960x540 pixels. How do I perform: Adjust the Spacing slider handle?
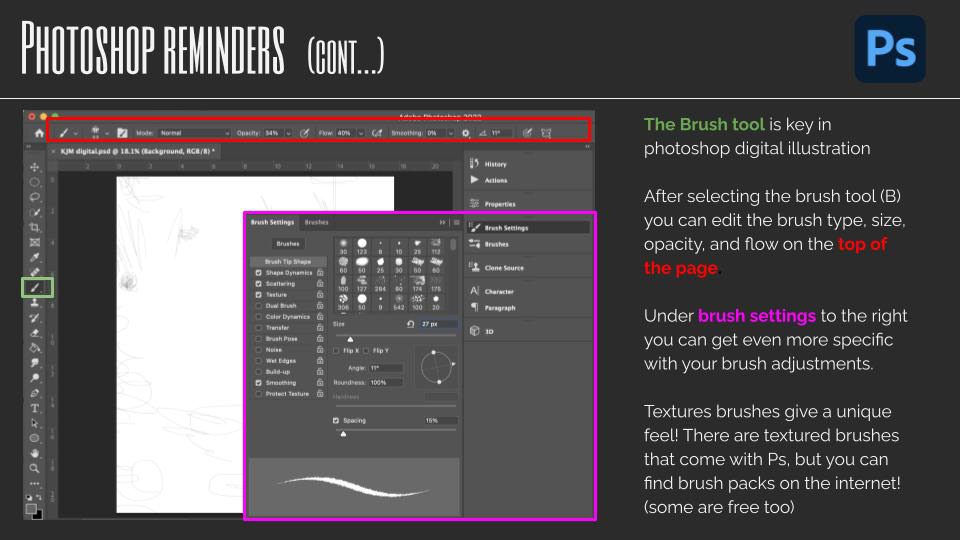[343, 434]
